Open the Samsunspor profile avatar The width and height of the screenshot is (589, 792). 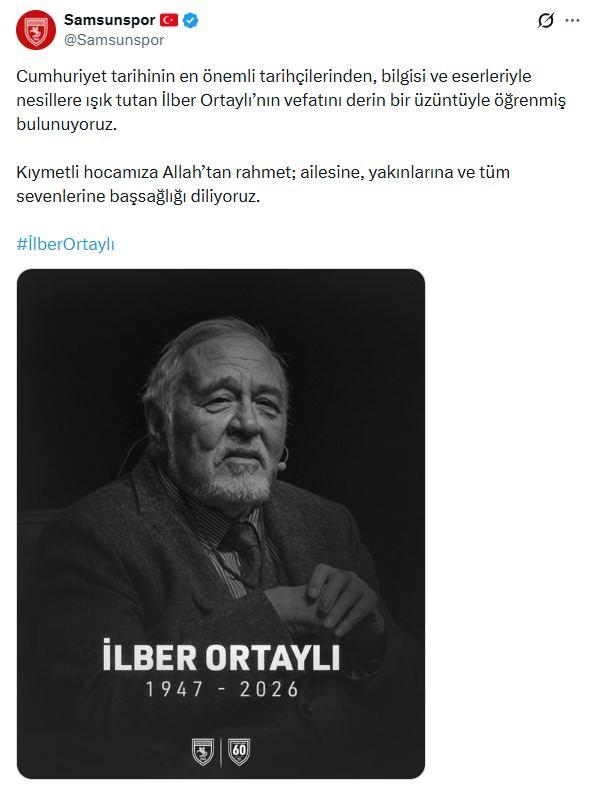(x=36, y=30)
